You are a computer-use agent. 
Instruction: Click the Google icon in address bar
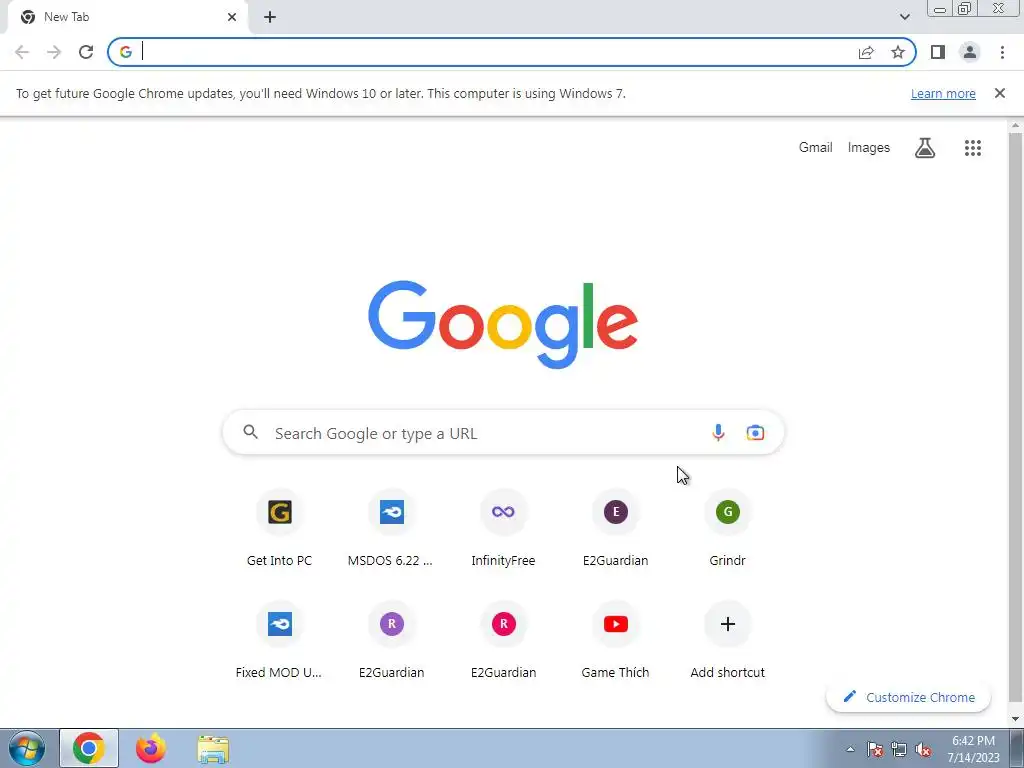126,52
